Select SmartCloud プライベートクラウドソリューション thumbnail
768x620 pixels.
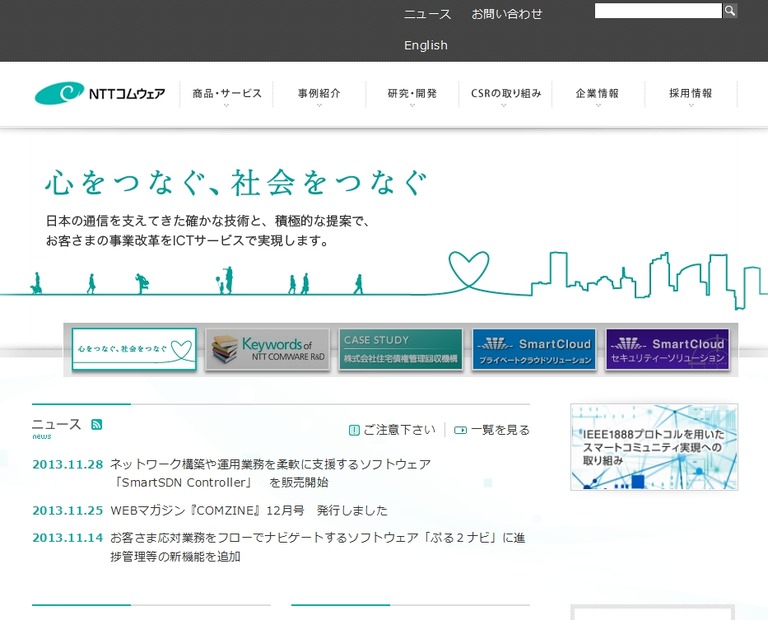pyautogui.click(x=534, y=349)
